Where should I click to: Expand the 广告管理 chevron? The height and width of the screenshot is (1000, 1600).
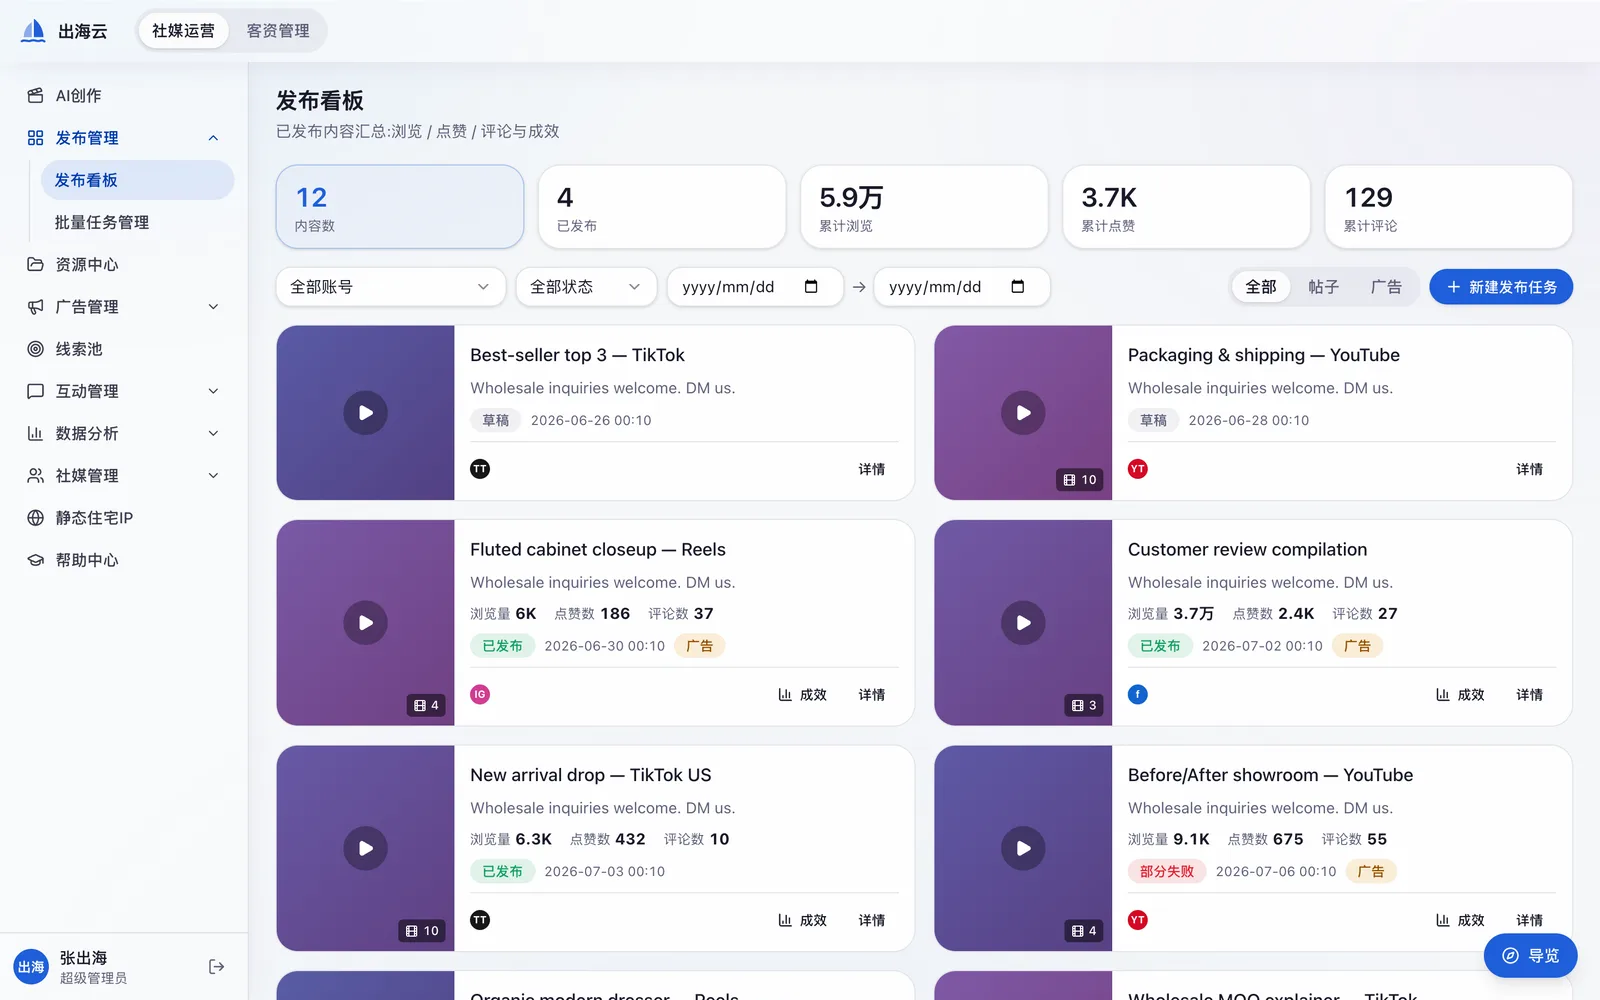[213, 307]
